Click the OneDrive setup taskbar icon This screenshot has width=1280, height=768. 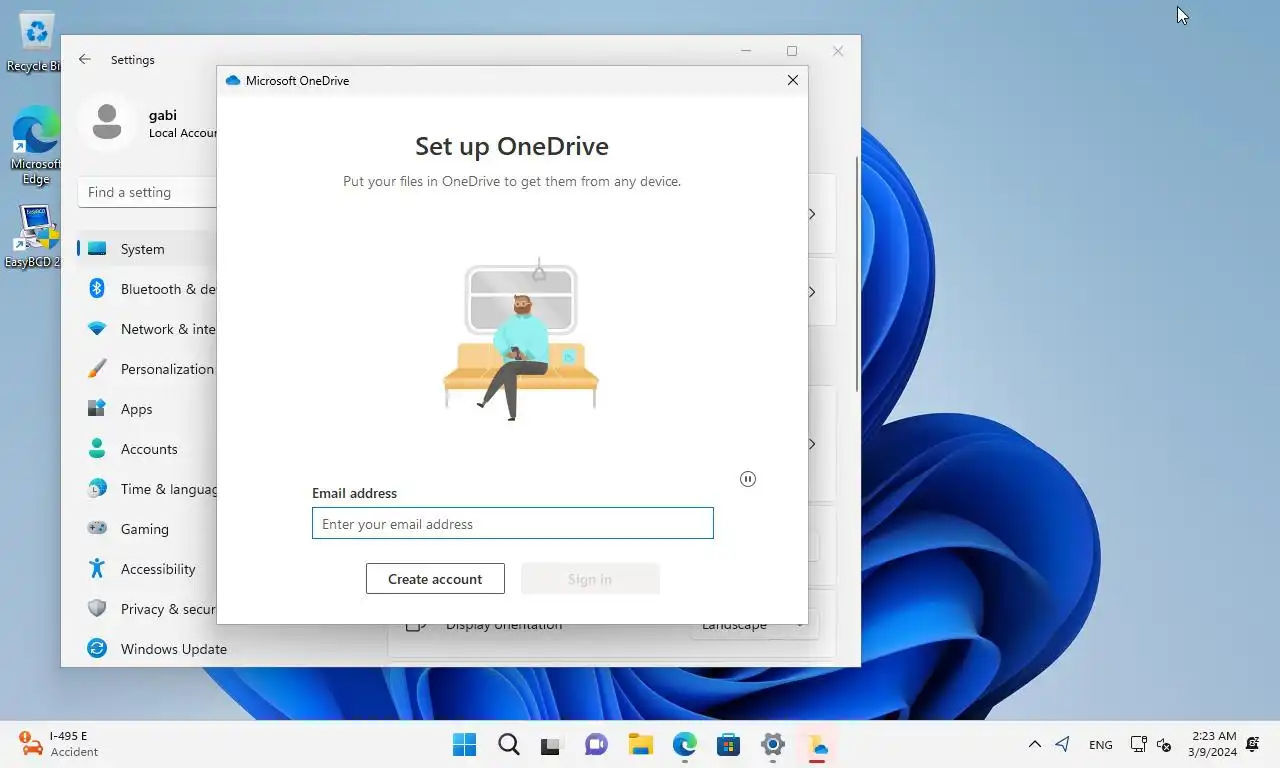[x=817, y=745]
